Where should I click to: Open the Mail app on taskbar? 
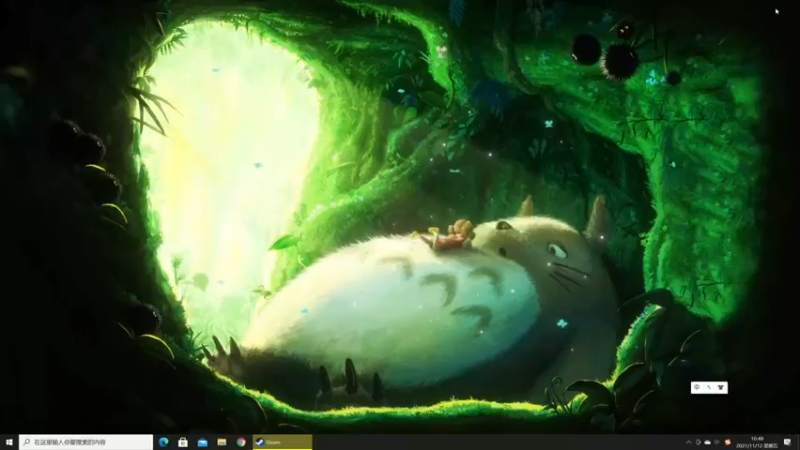click(203, 442)
